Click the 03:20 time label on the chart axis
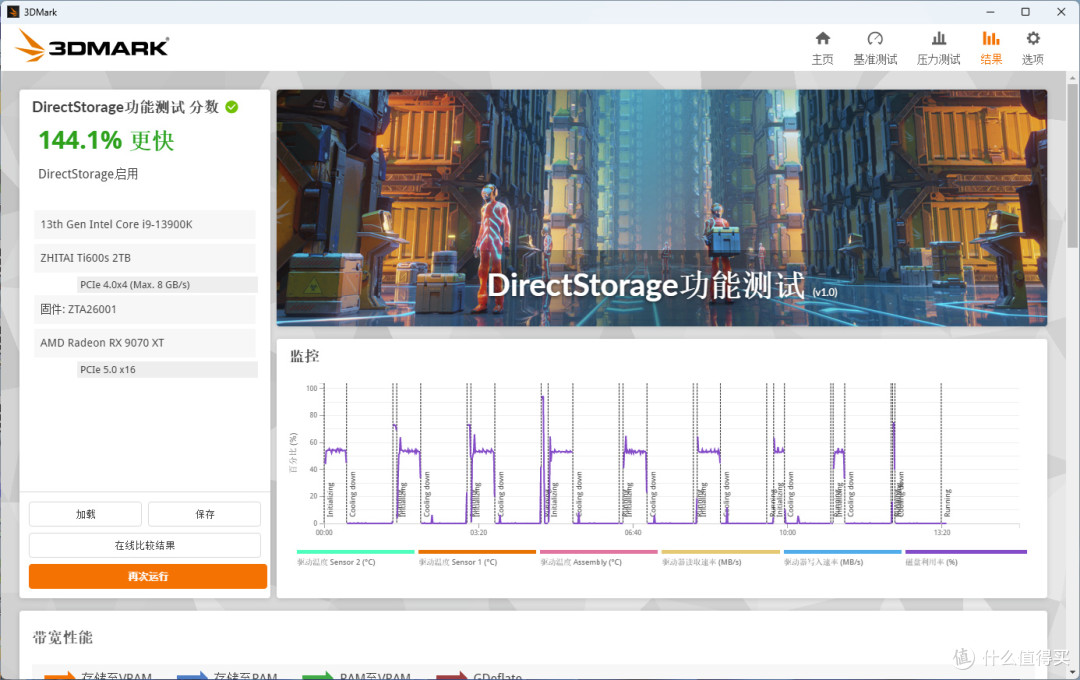 click(x=478, y=533)
